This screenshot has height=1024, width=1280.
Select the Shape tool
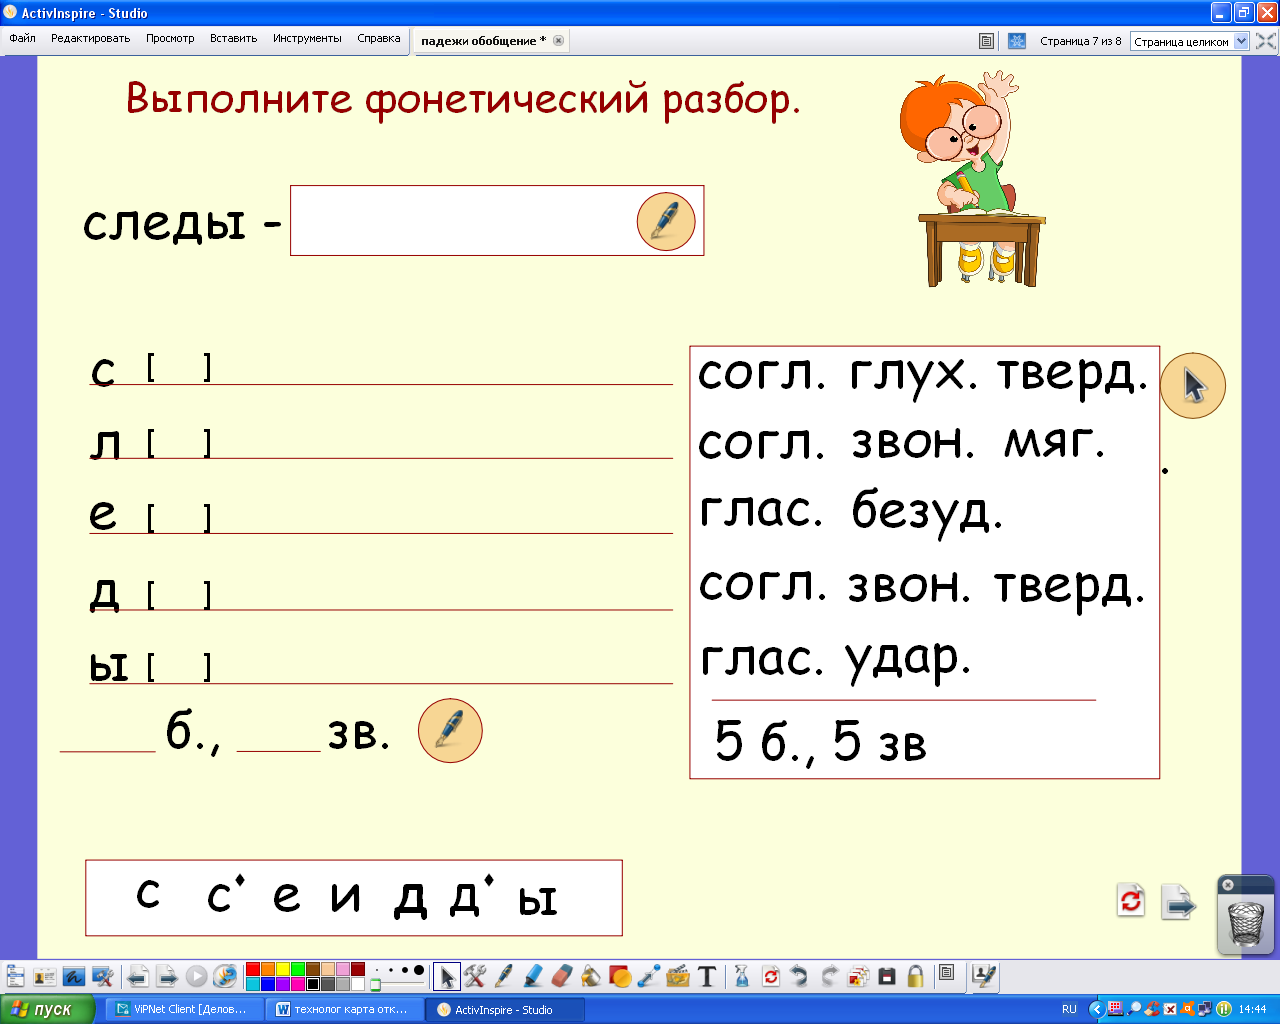click(620, 976)
